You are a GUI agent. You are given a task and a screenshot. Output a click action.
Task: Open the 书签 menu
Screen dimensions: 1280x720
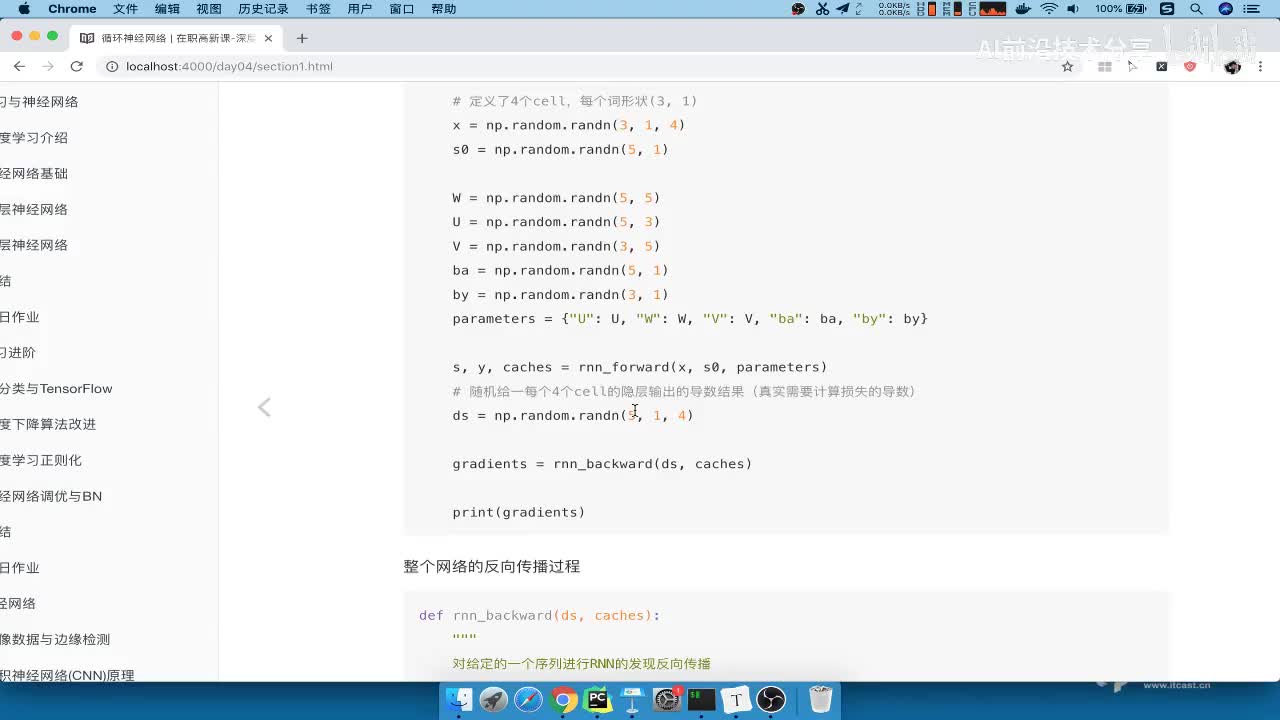[318, 9]
